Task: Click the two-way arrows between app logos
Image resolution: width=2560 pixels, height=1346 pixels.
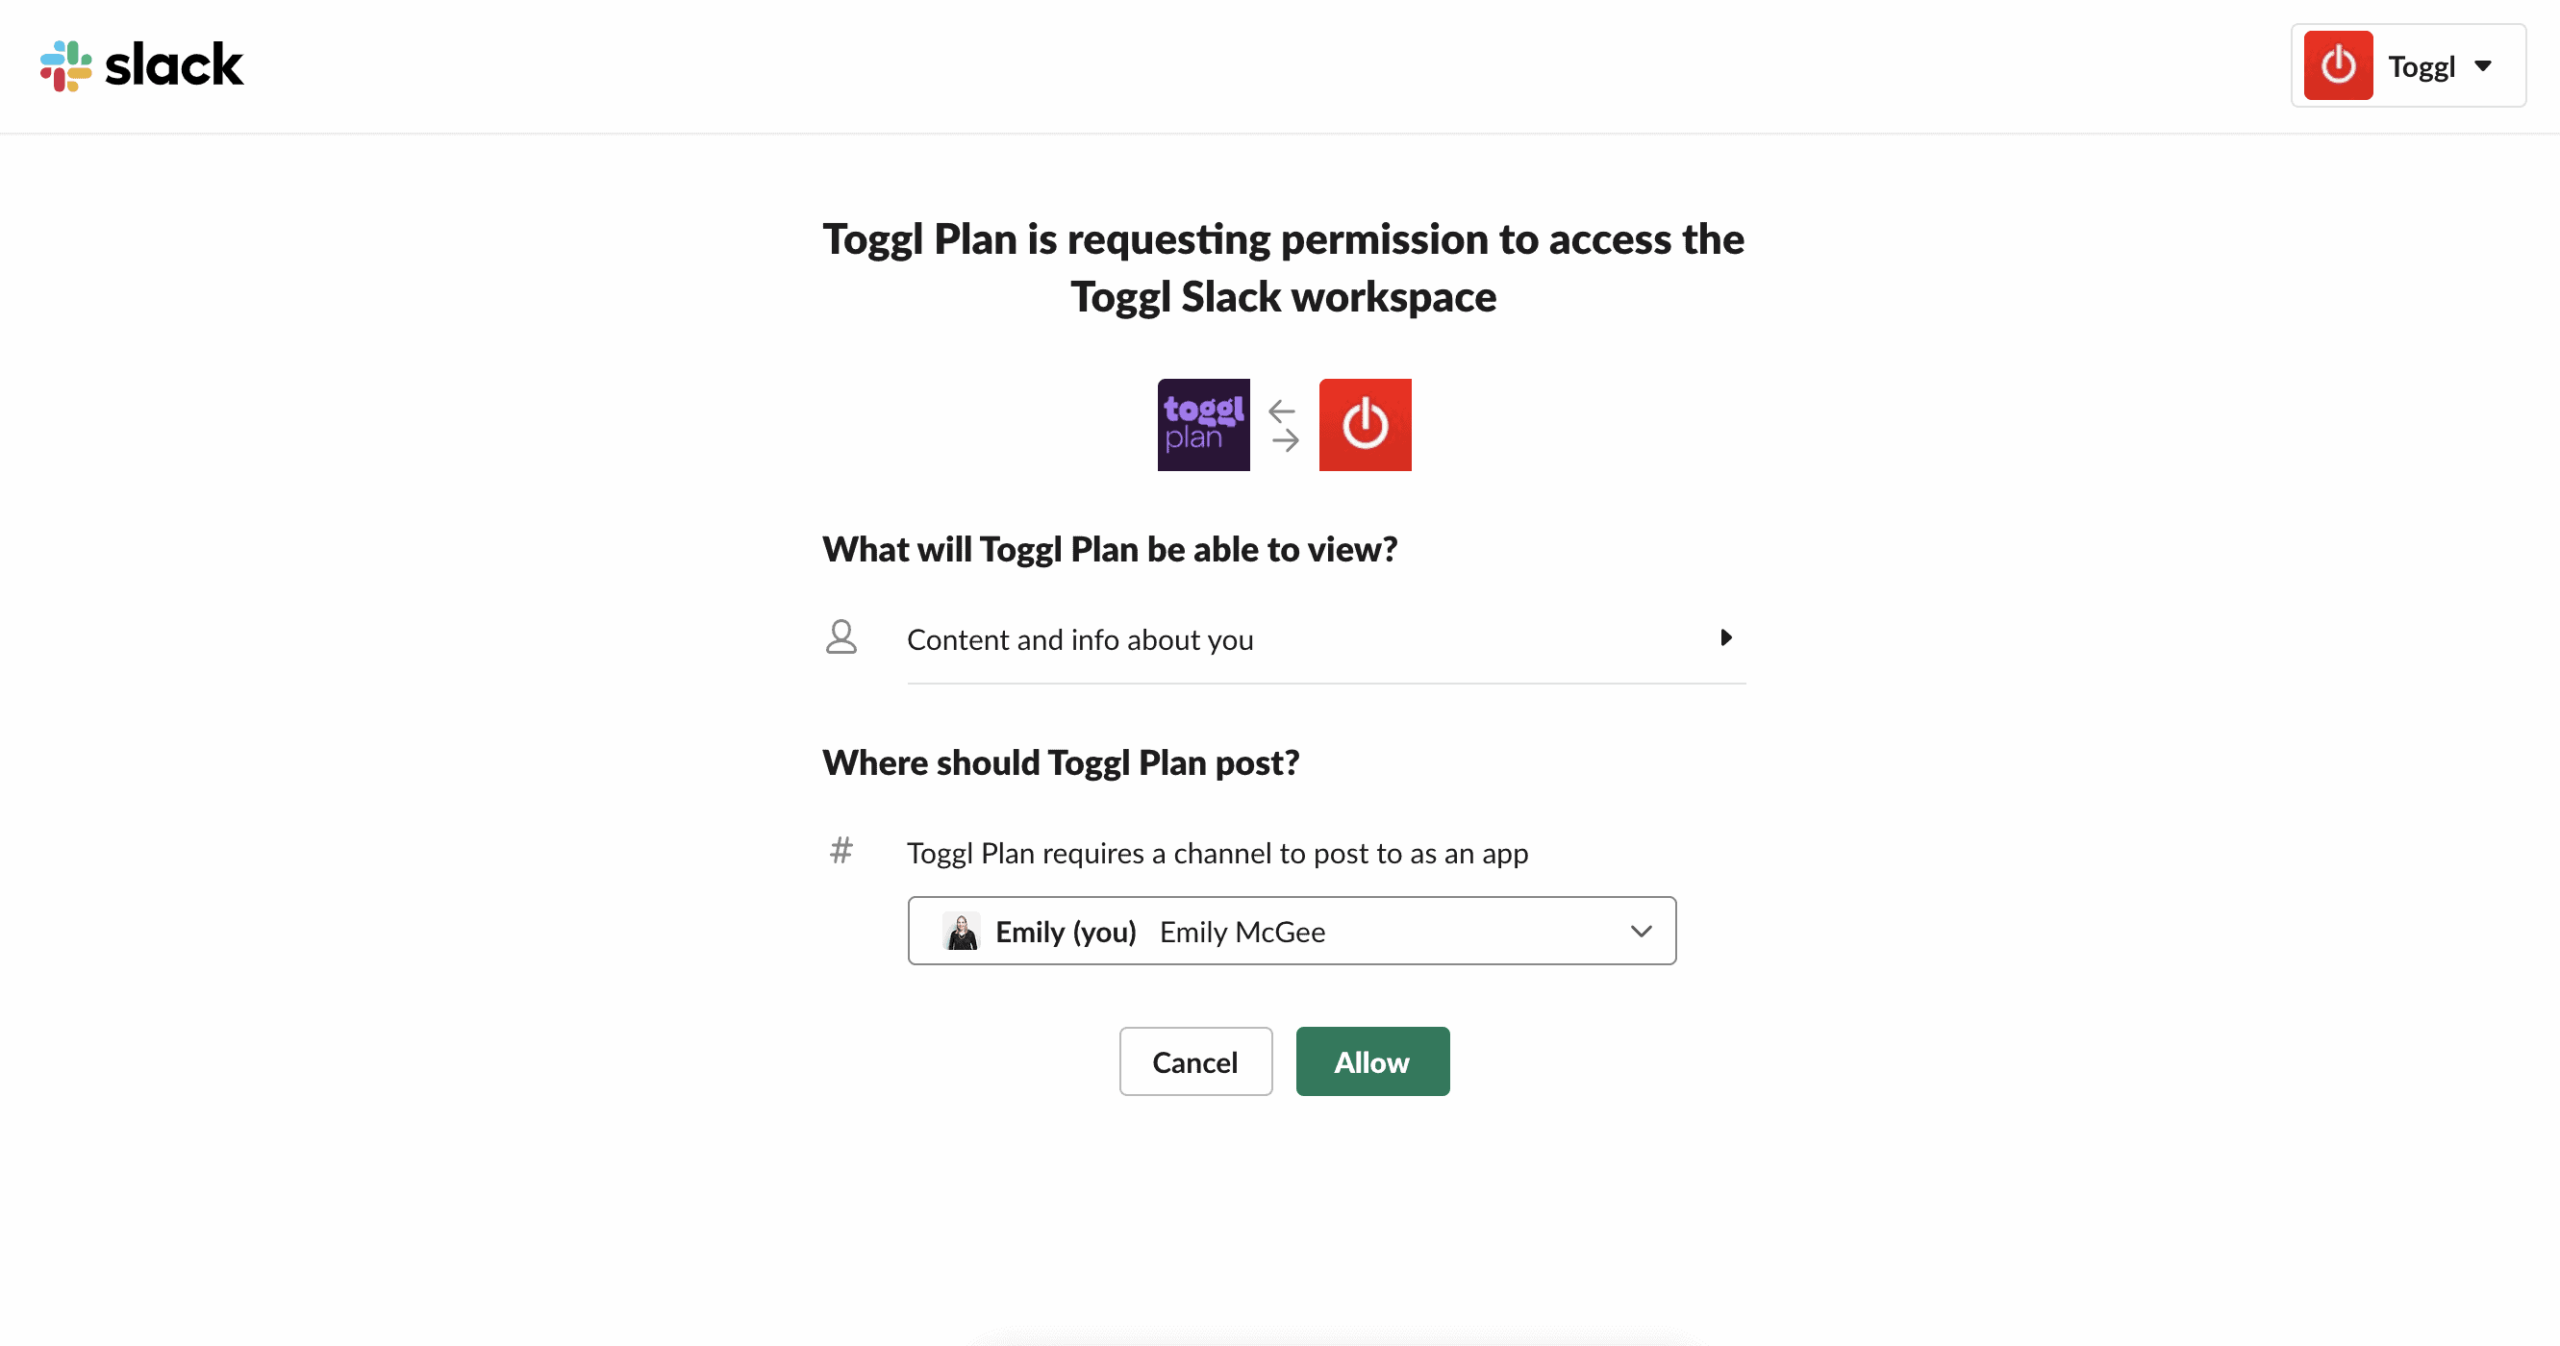Action: (x=1284, y=426)
